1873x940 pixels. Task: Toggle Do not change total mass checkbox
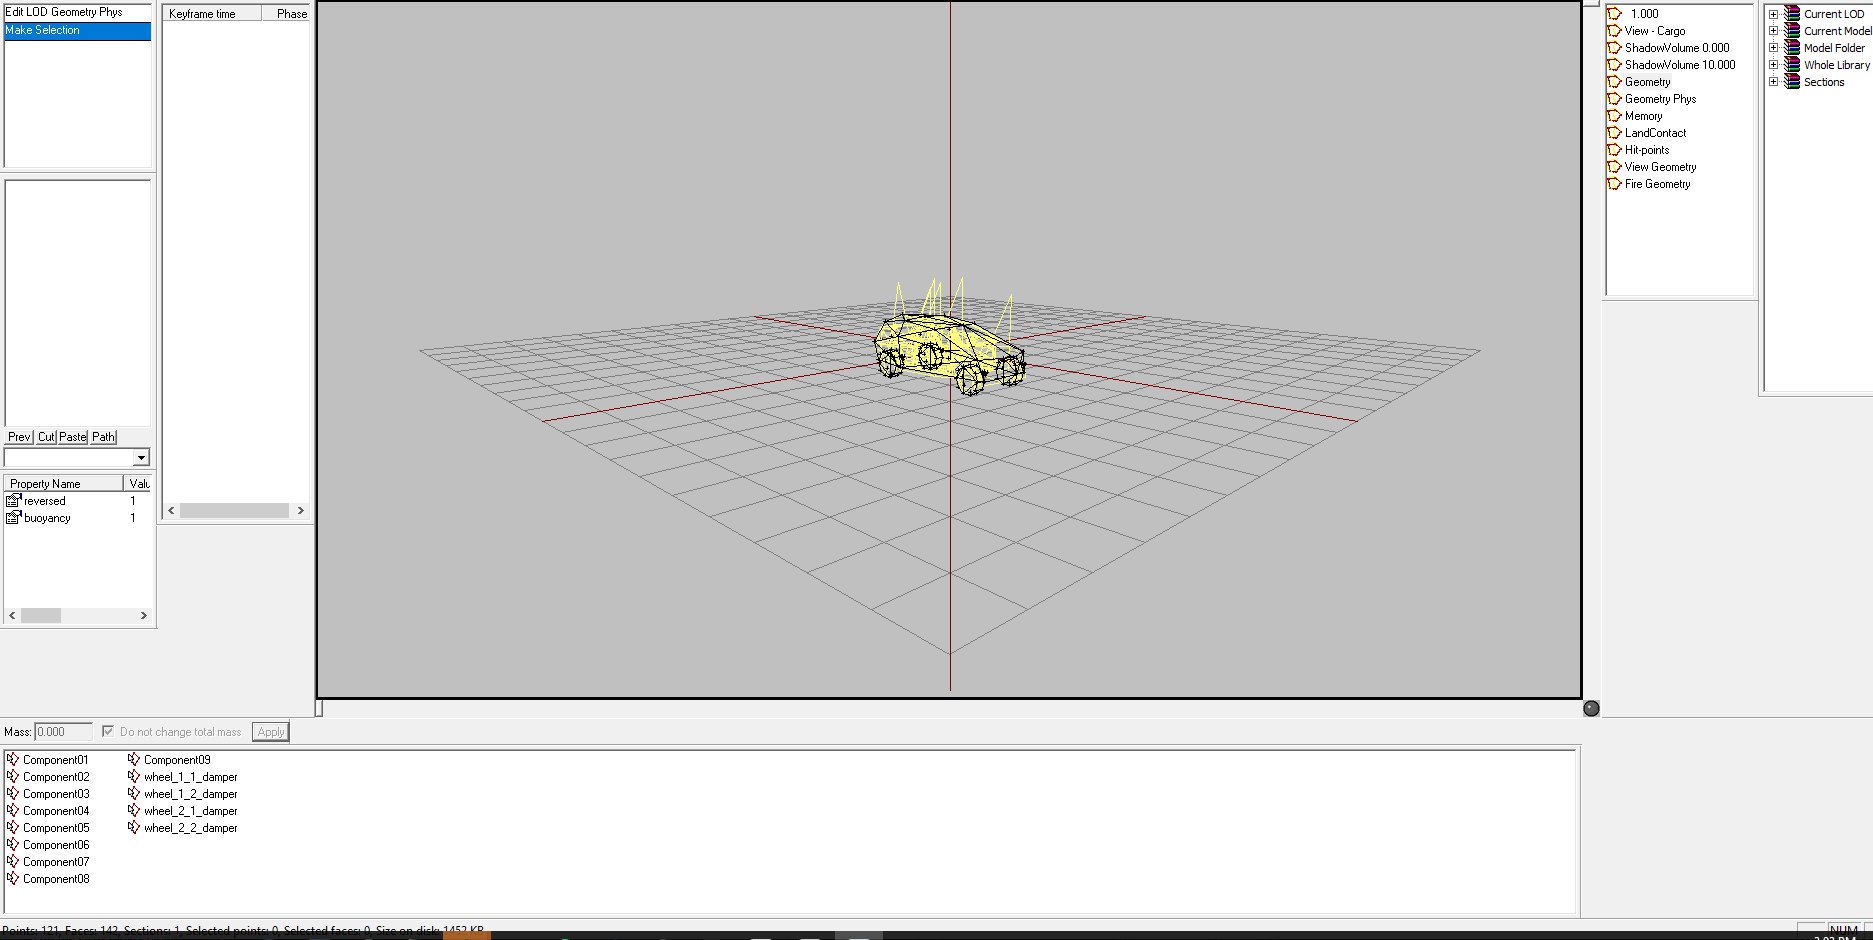108,731
